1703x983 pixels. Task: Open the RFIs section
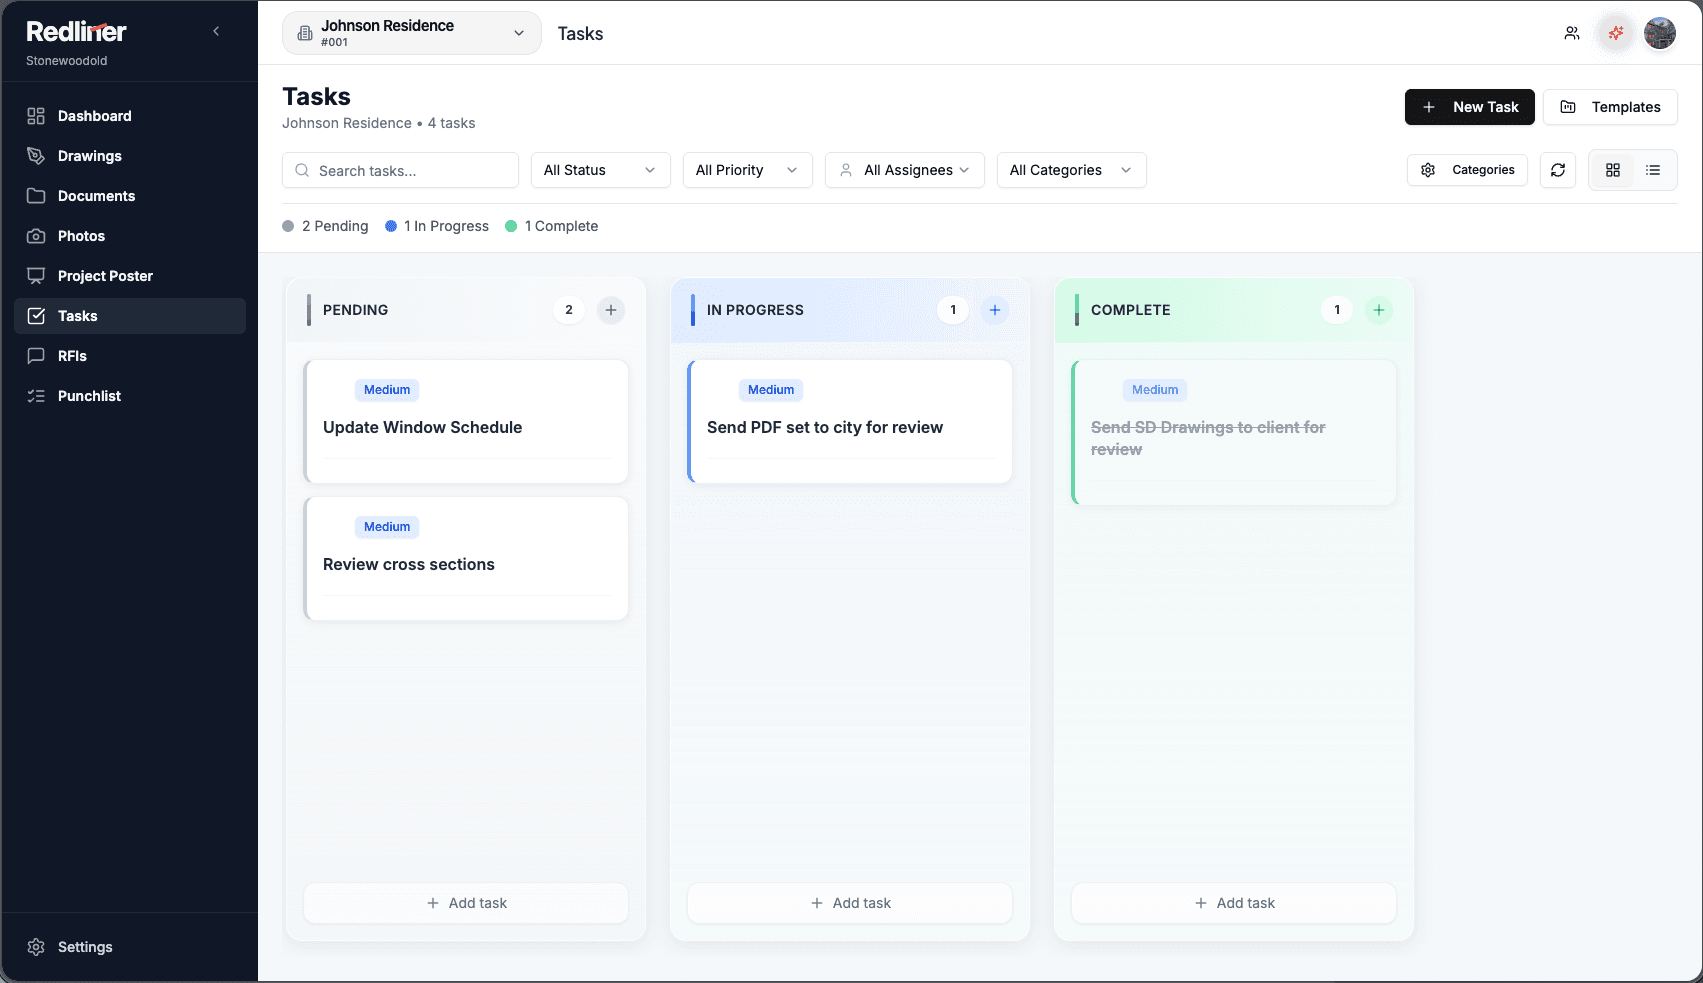[x=130, y=356]
